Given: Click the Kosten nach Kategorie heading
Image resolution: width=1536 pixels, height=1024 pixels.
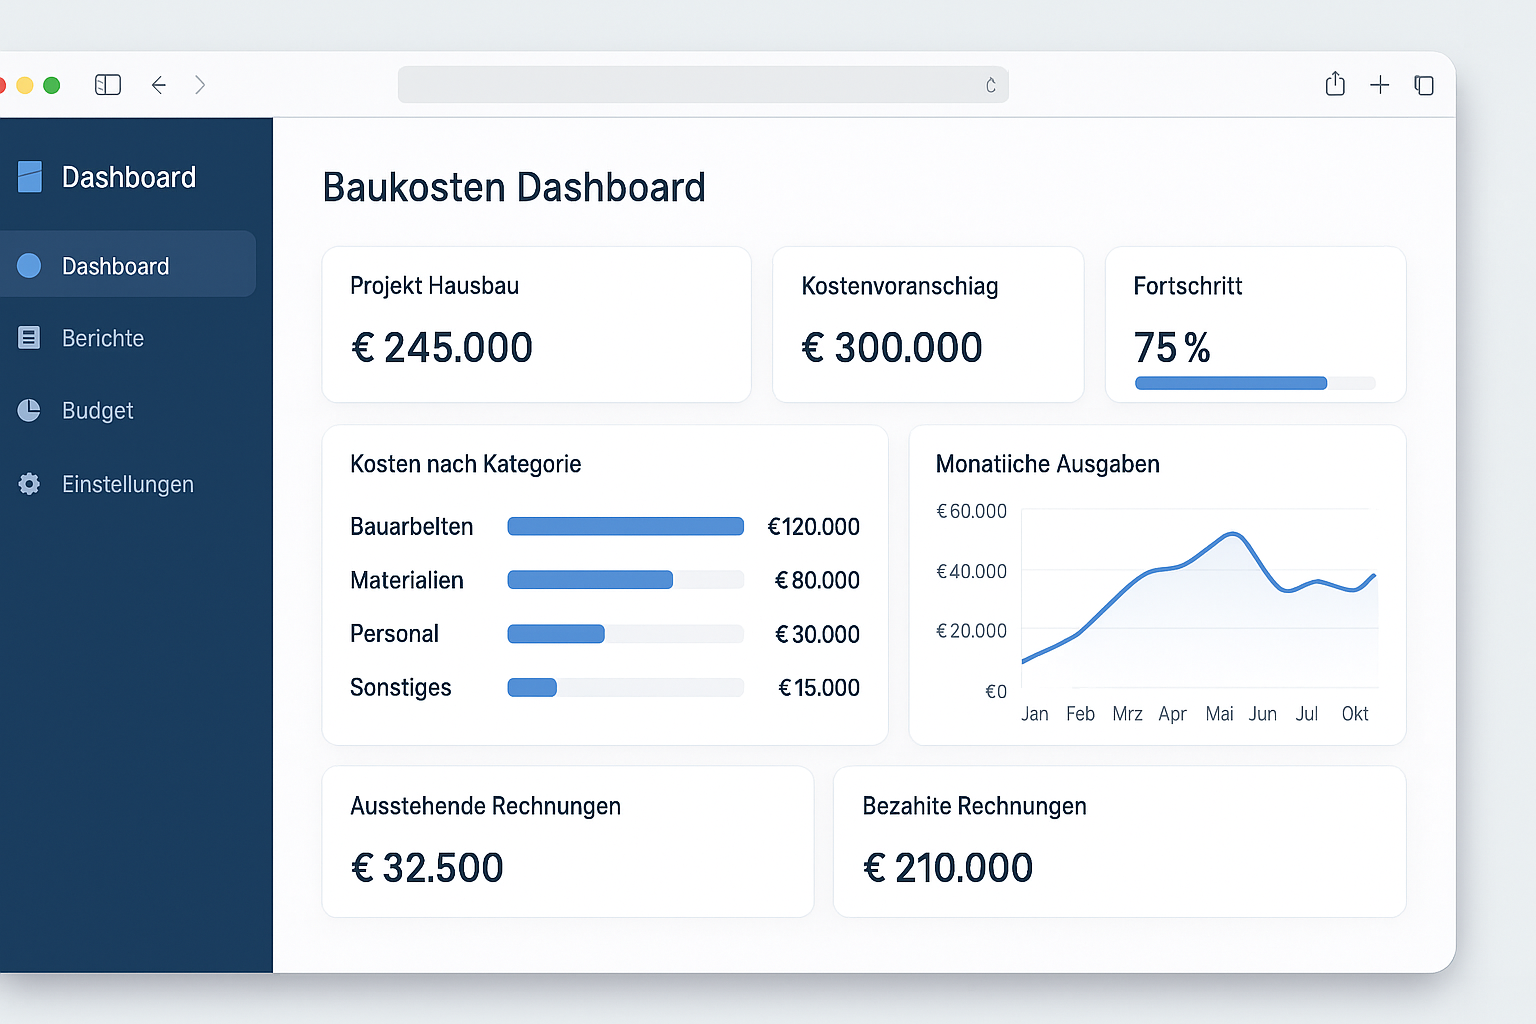Looking at the screenshot, I should click(x=466, y=464).
